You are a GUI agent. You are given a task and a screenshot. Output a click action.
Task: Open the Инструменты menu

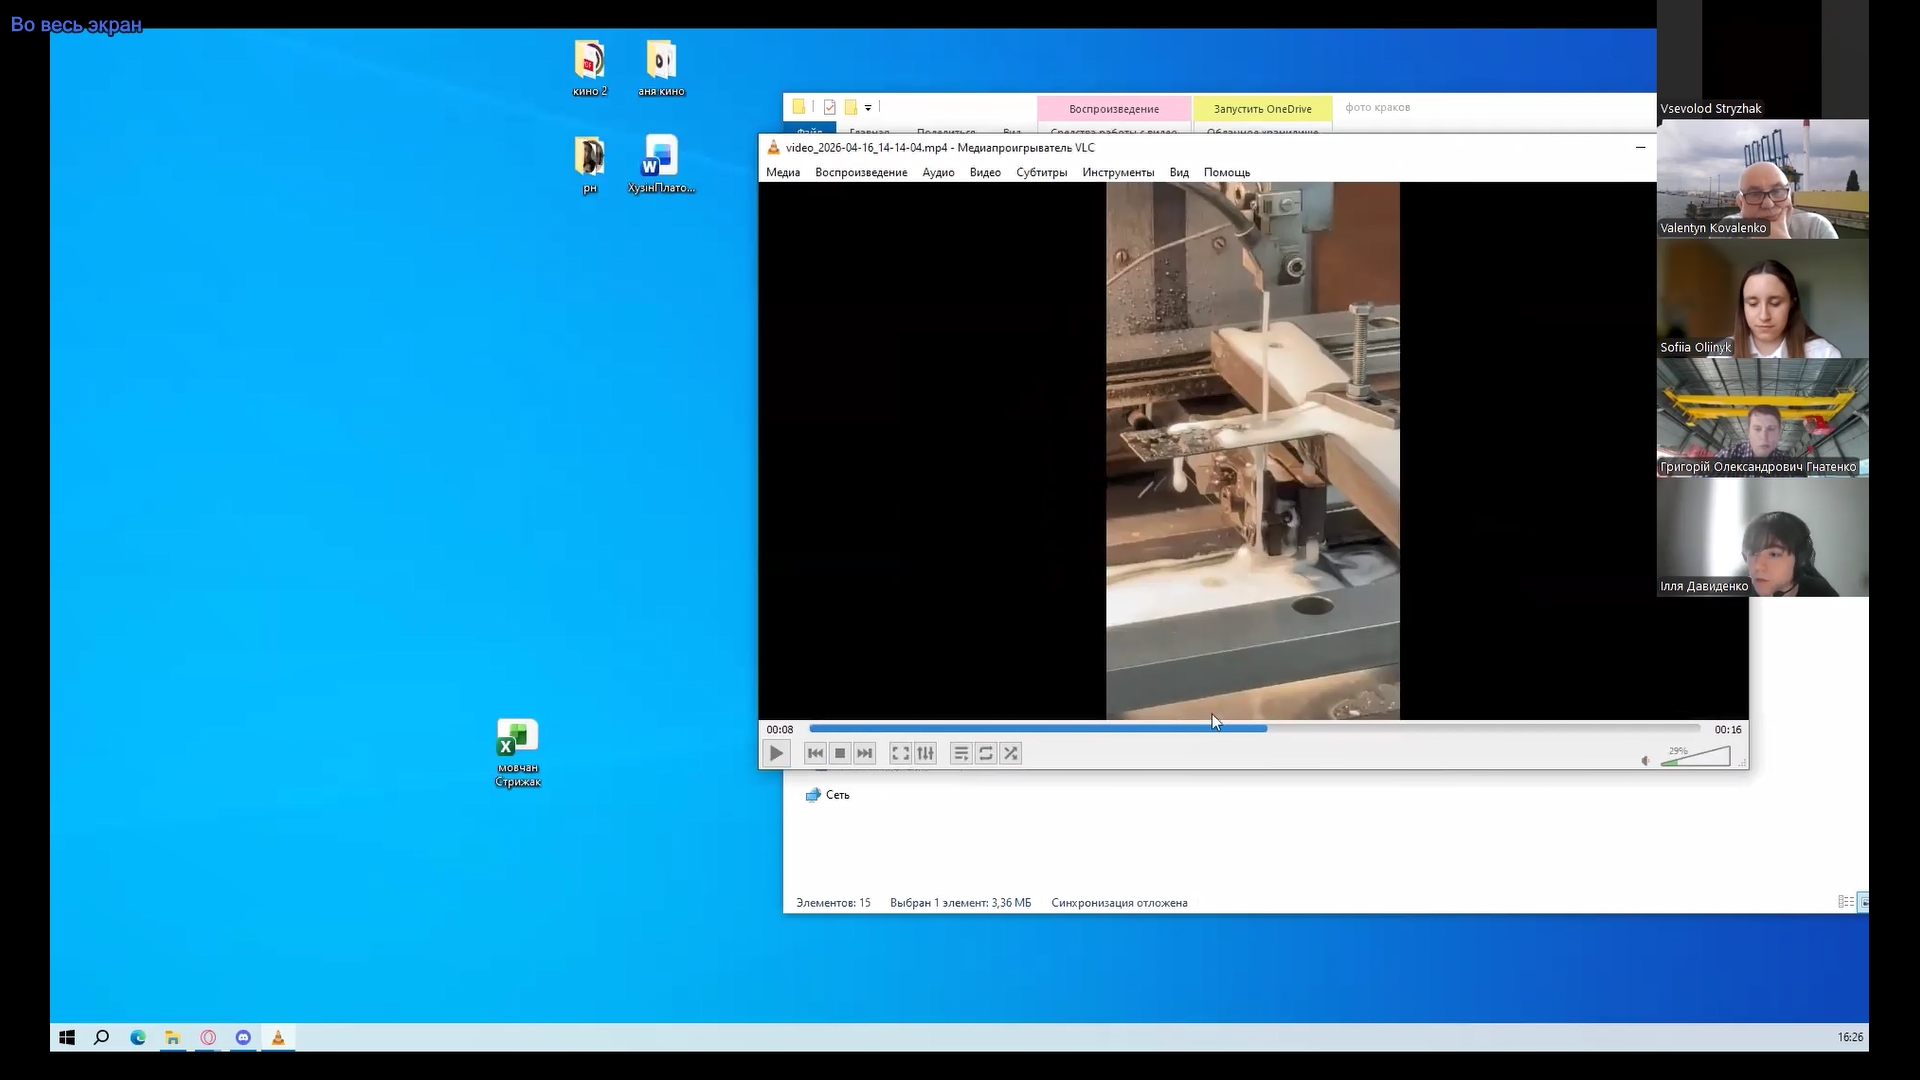1117,173
